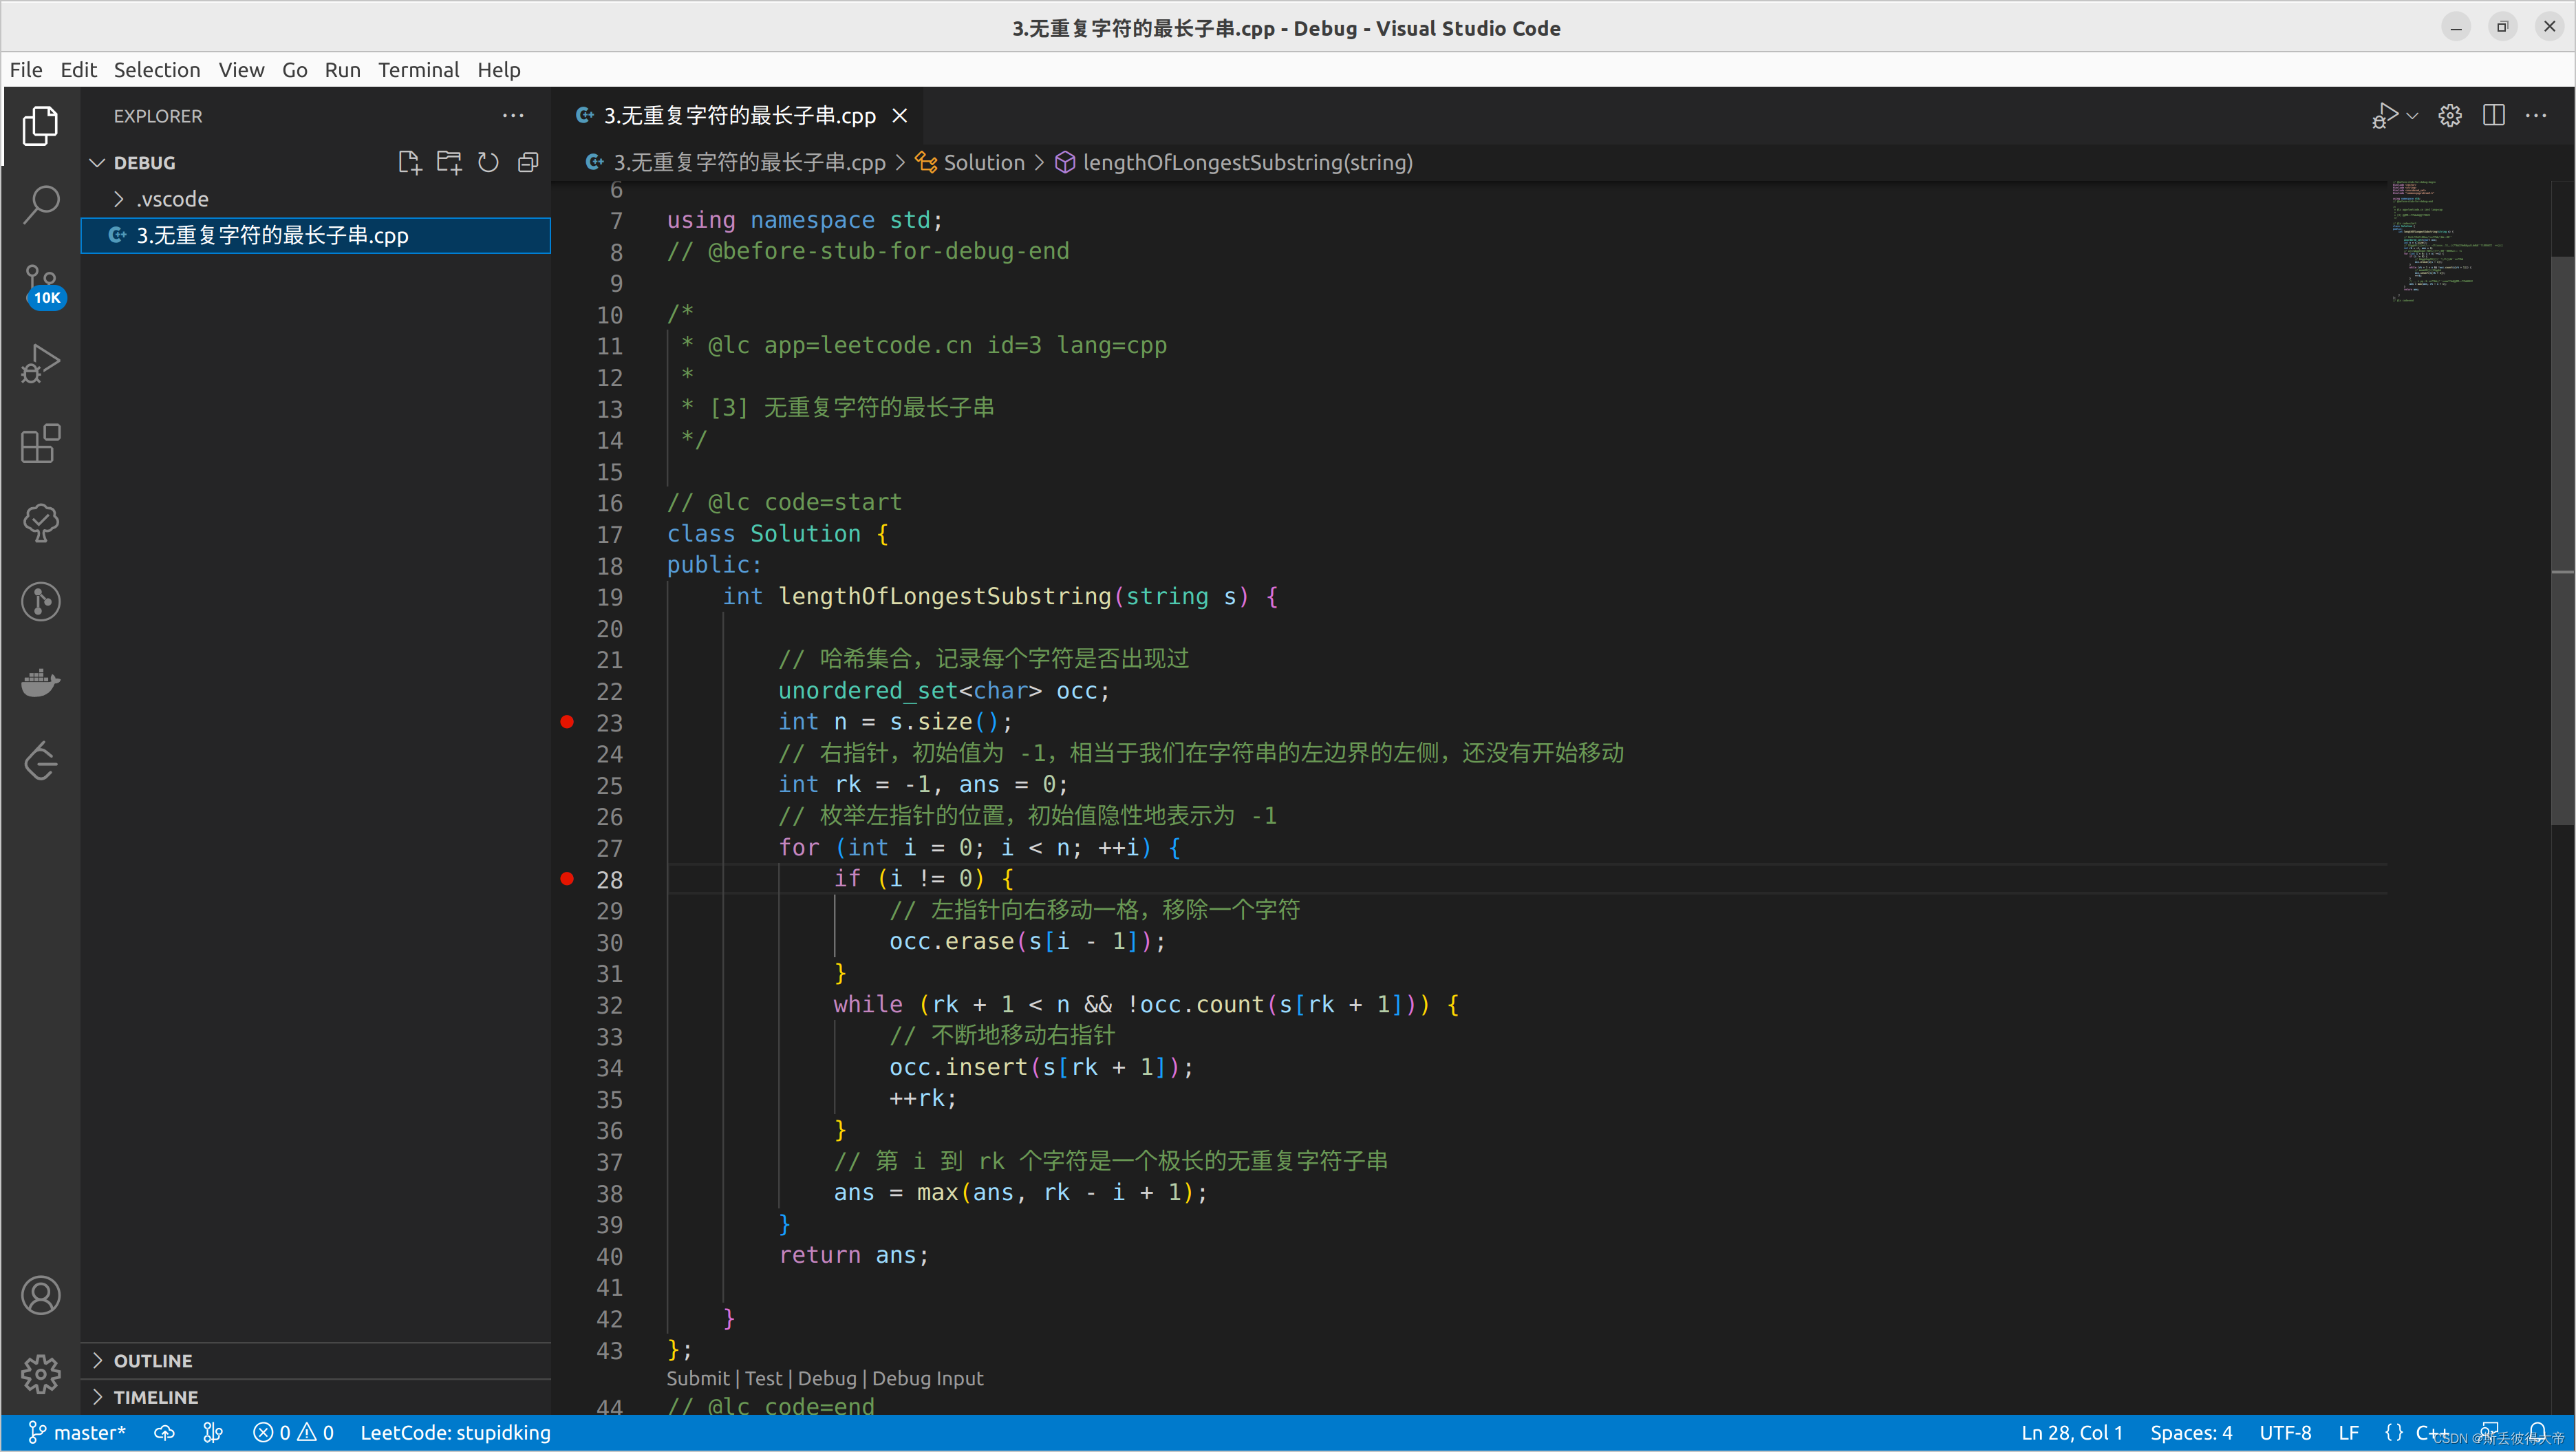Expand the OUTLINE section
Image resolution: width=2576 pixels, height=1452 pixels.
tap(315, 1361)
